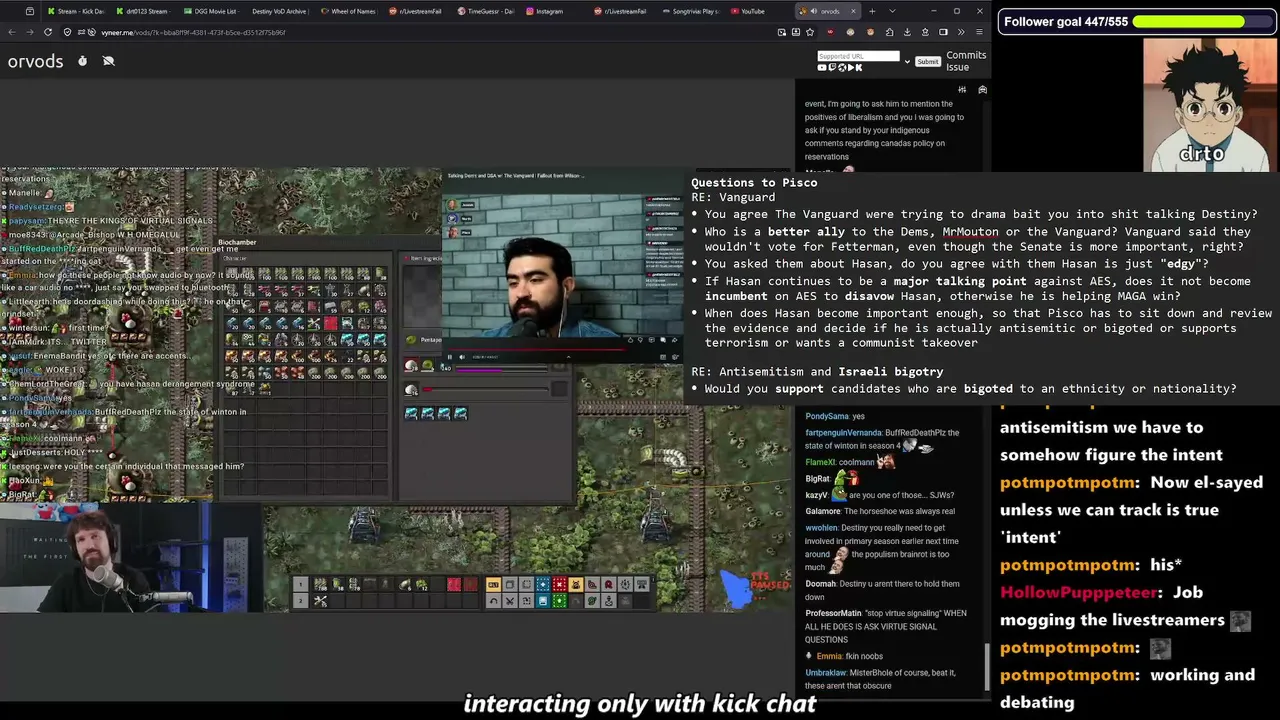This screenshot has height=720, width=1280.
Task: Click the scissors cut tool in game shortcuts
Action: tap(510, 600)
